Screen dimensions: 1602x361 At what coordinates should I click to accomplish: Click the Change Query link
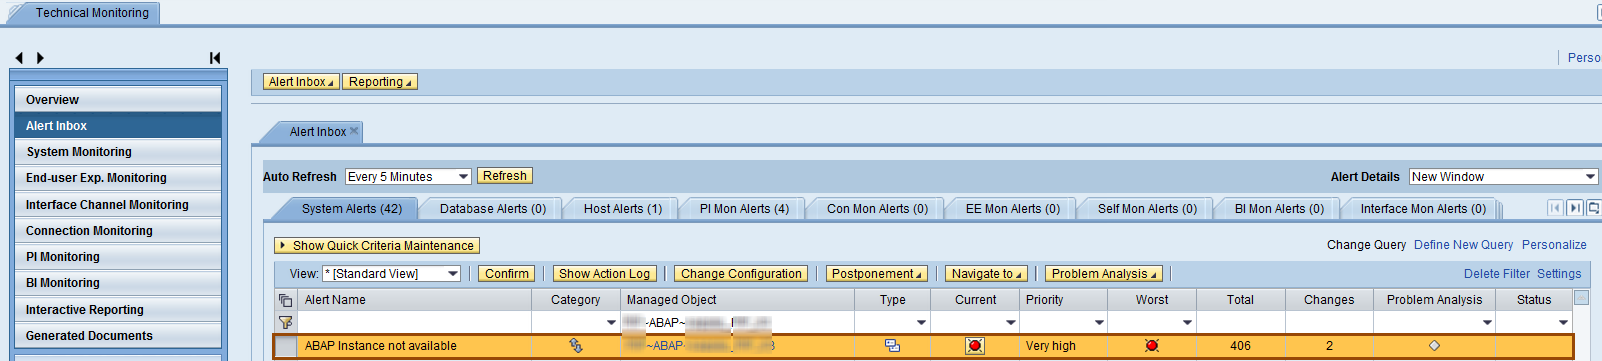pos(1366,245)
